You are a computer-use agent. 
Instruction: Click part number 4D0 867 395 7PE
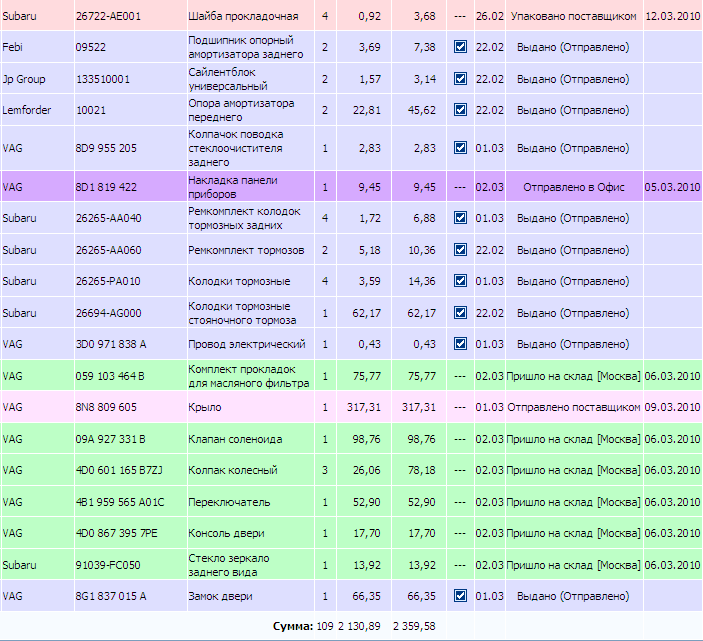click(x=117, y=533)
